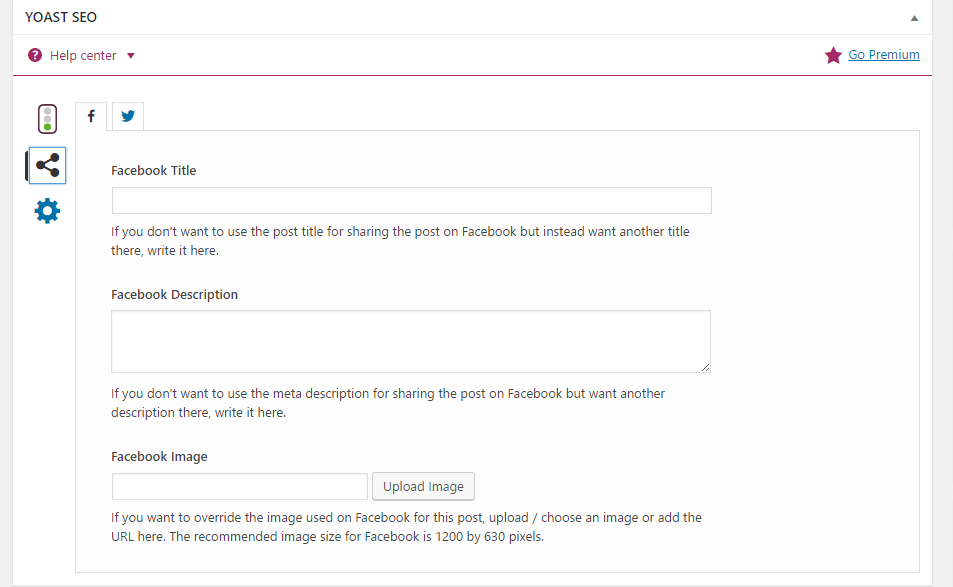Click the Go Premium star icon
The height and width of the screenshot is (587, 953).
833,55
